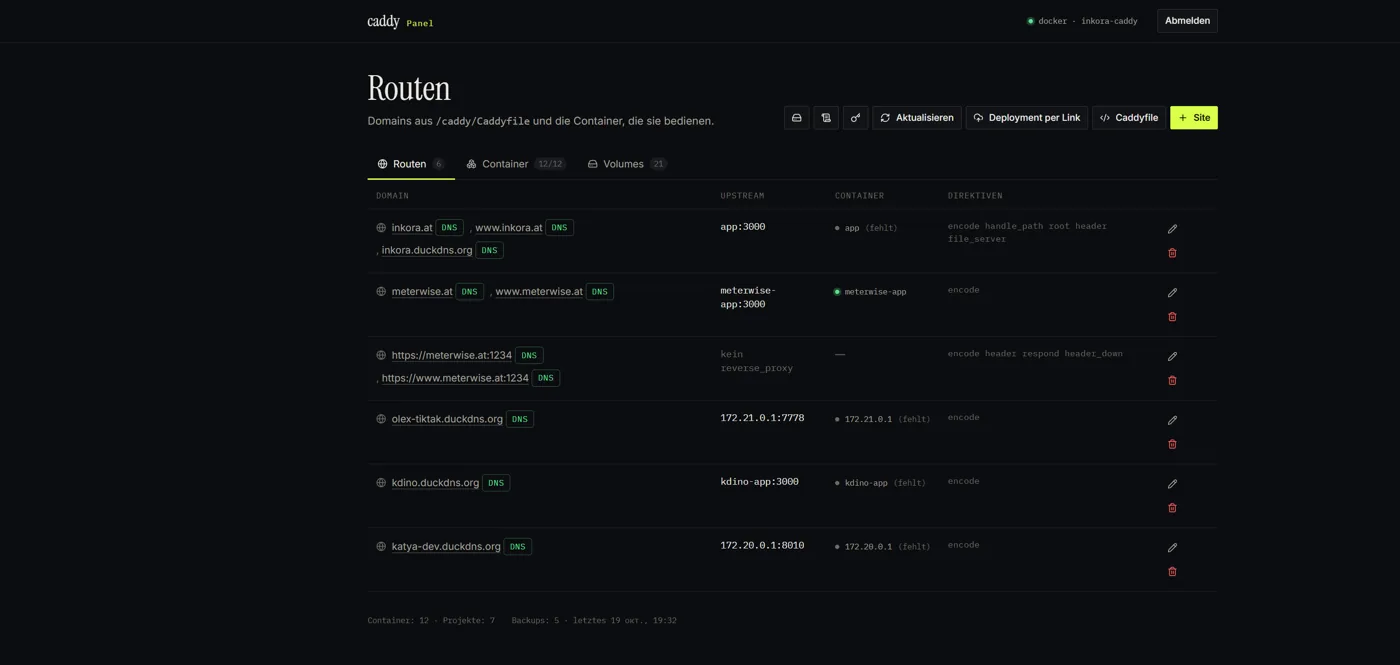Open Deployment per Link
1400x665 pixels.
click(1027, 118)
